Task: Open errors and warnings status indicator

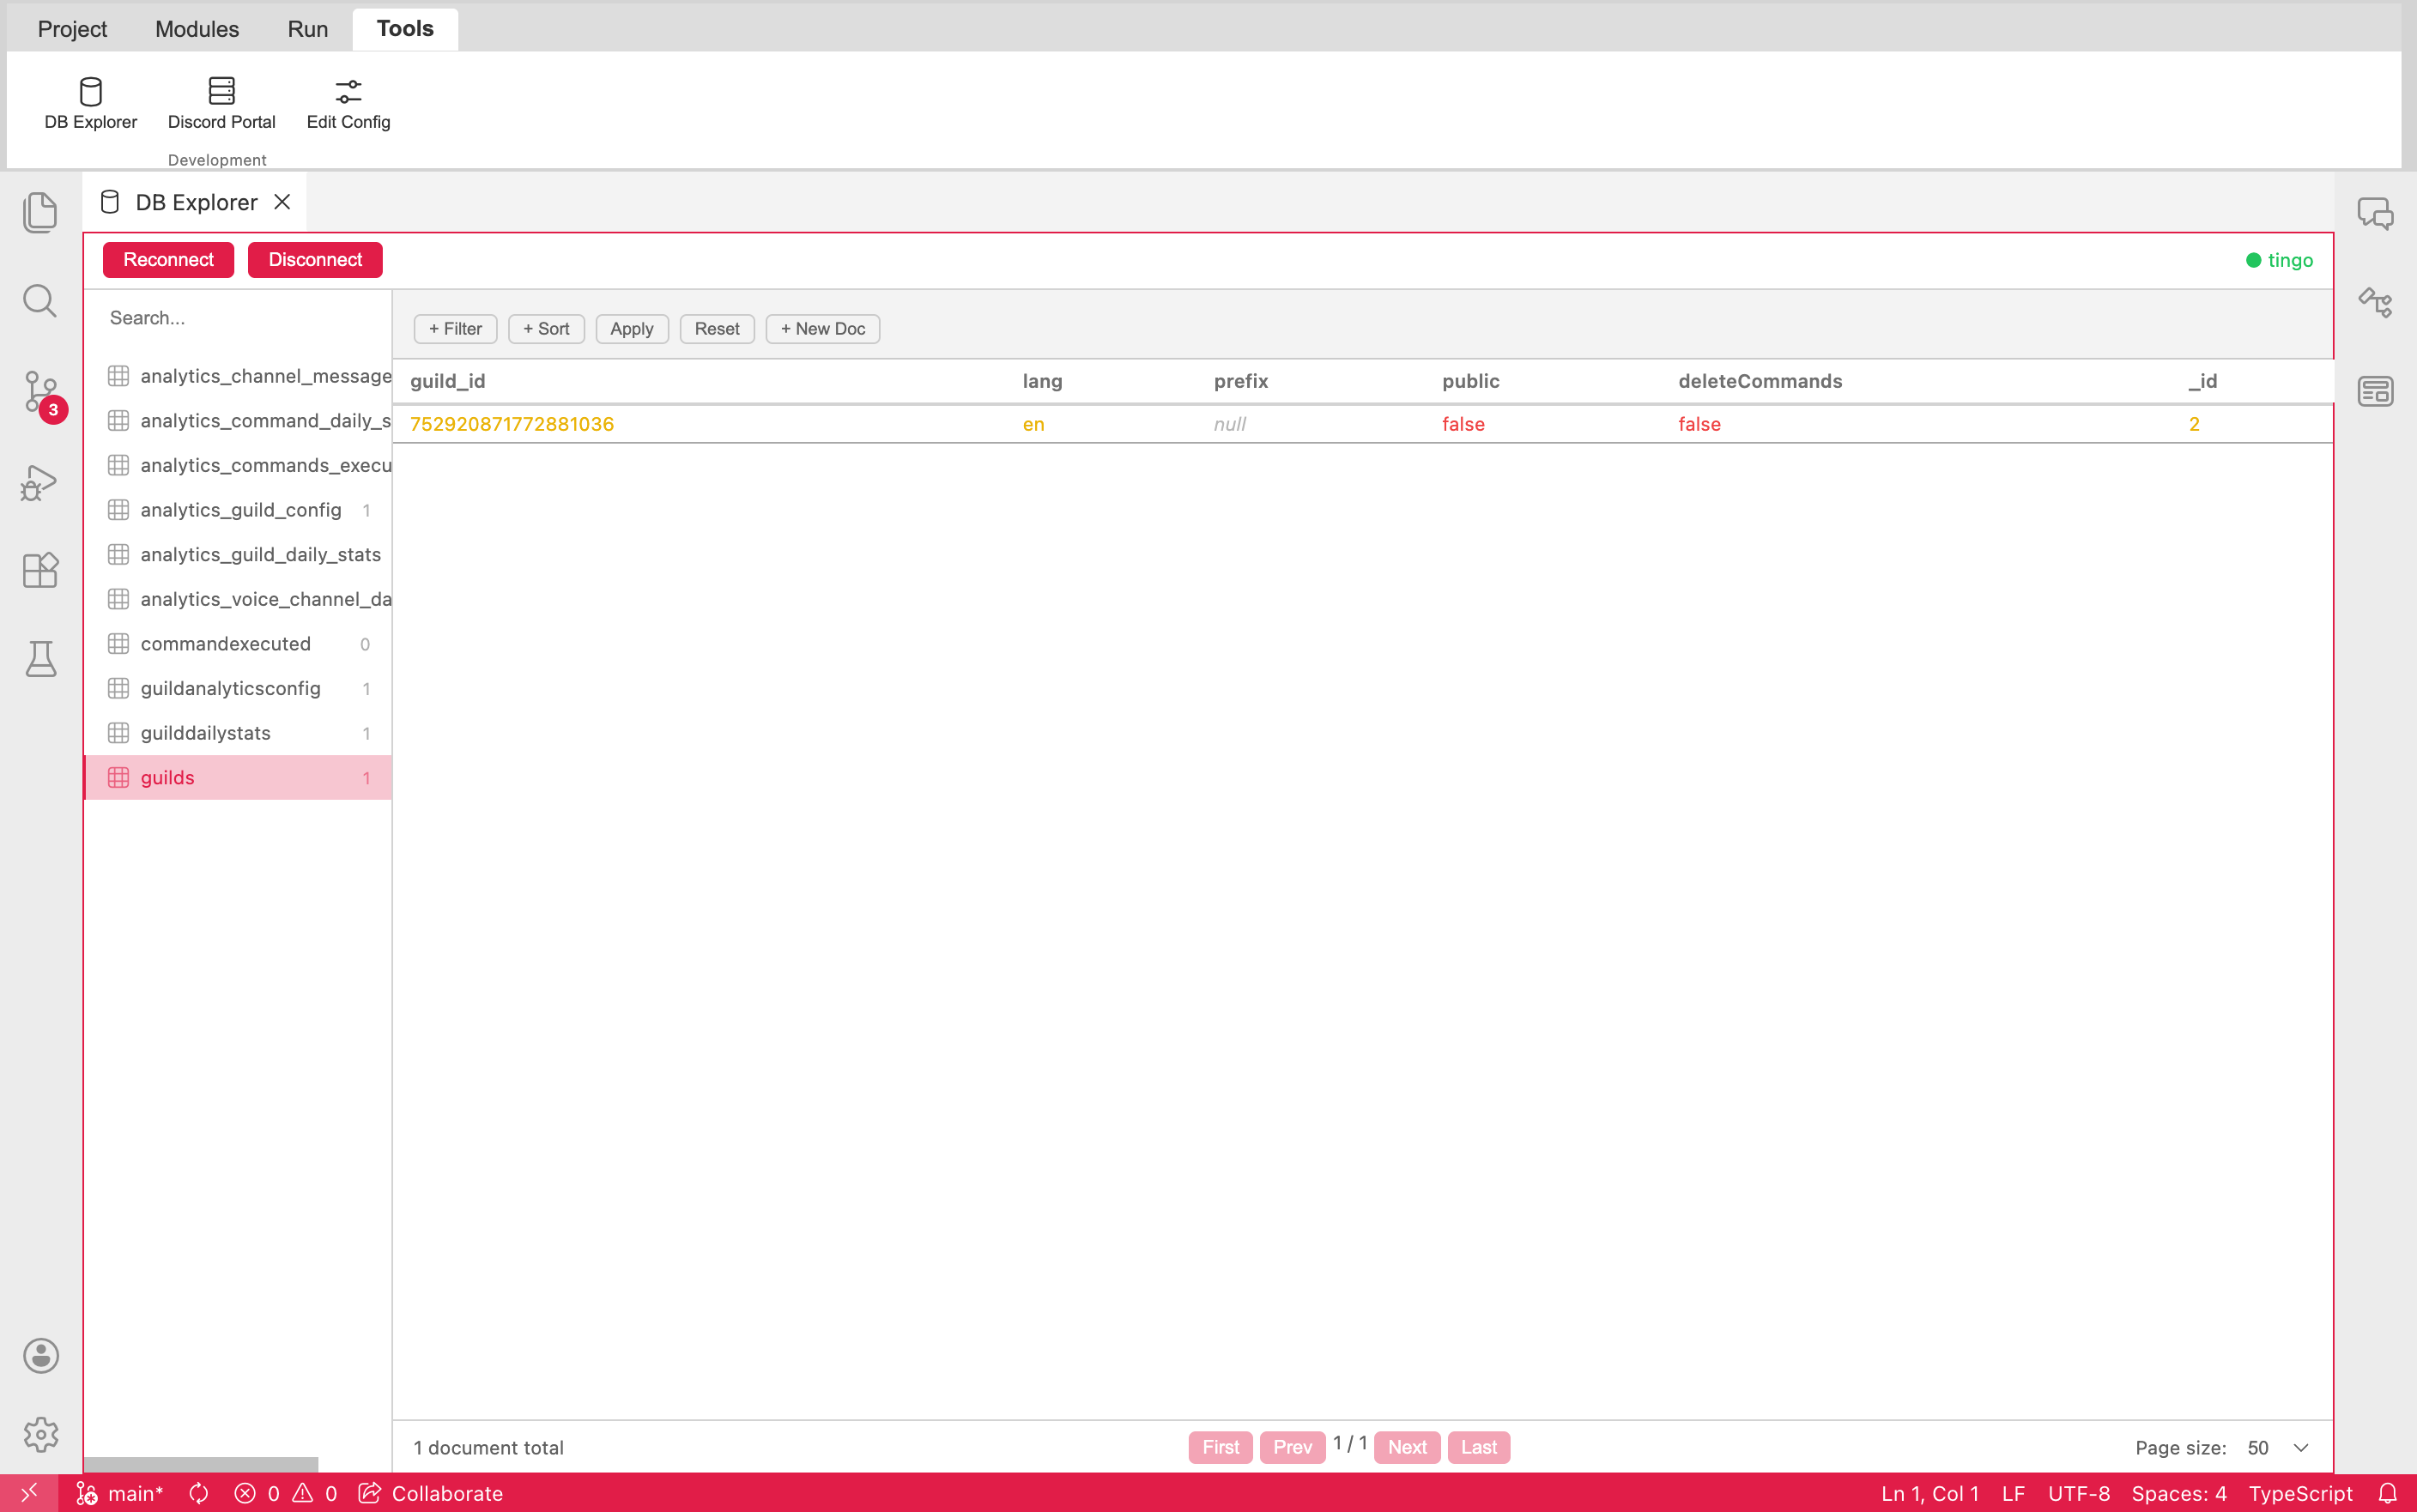Action: pyautogui.click(x=286, y=1493)
